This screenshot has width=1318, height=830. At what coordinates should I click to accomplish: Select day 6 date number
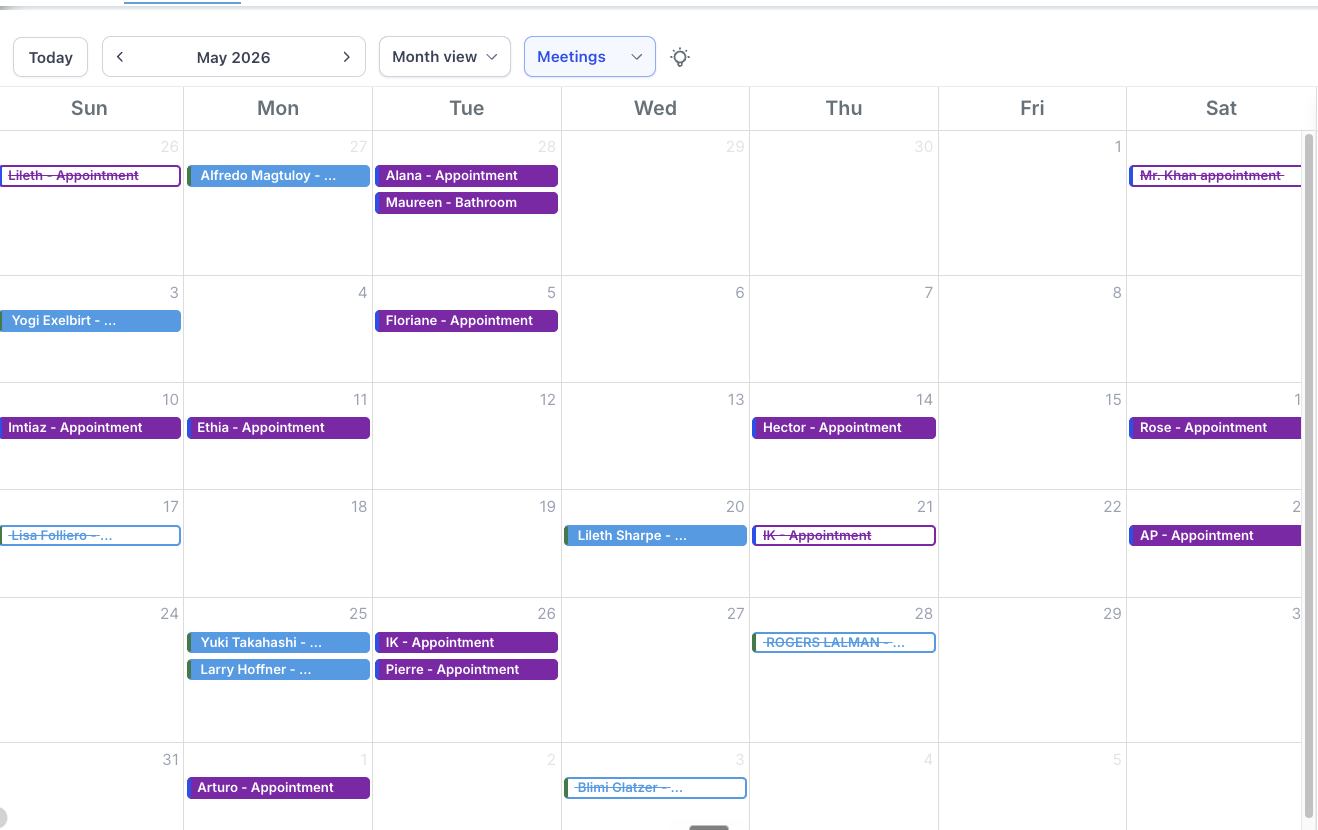tap(740, 293)
